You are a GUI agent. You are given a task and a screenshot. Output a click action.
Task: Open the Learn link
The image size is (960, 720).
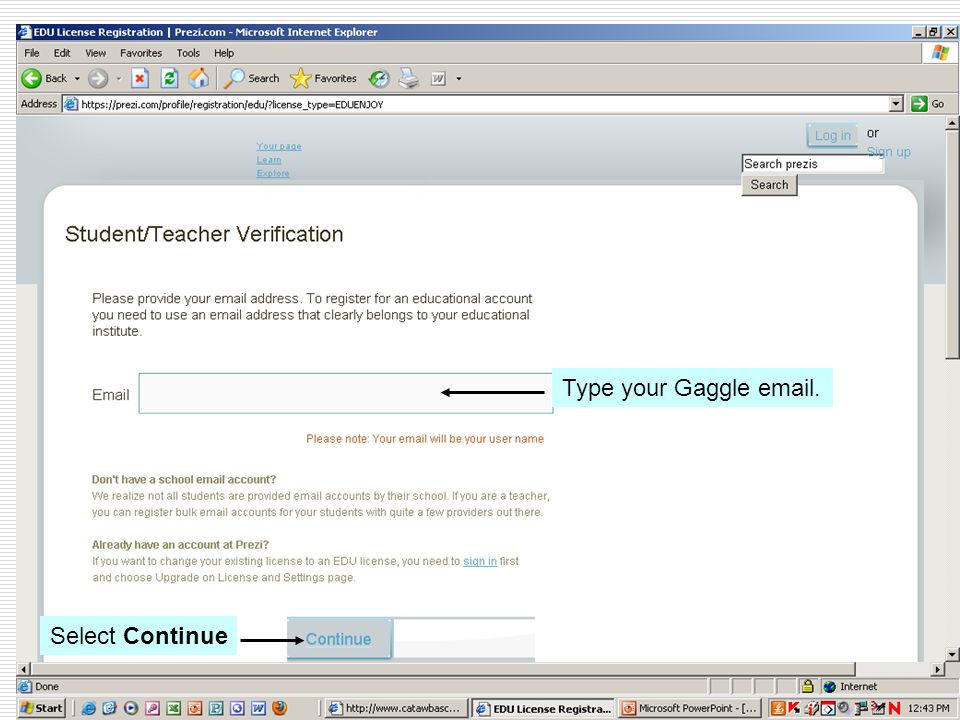click(269, 160)
